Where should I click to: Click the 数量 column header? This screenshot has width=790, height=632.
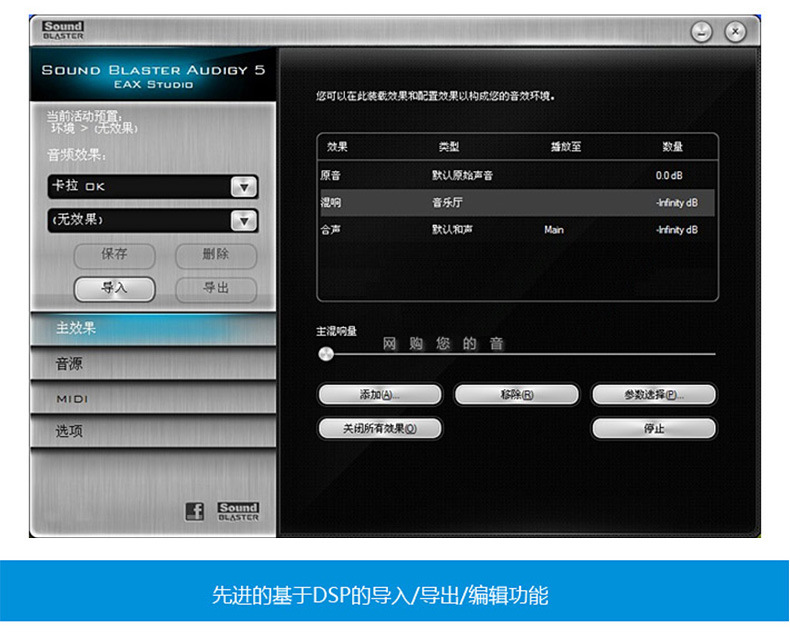click(x=672, y=147)
